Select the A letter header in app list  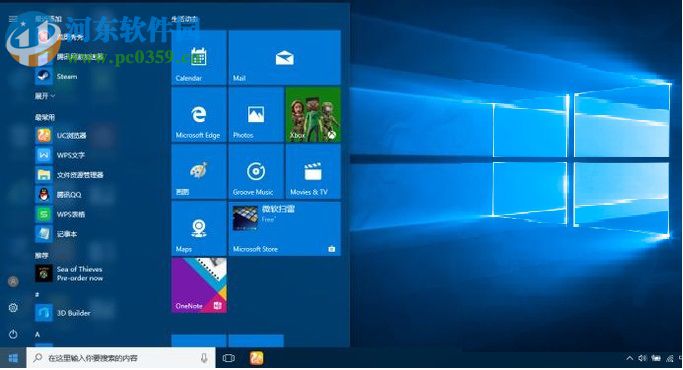[37, 334]
